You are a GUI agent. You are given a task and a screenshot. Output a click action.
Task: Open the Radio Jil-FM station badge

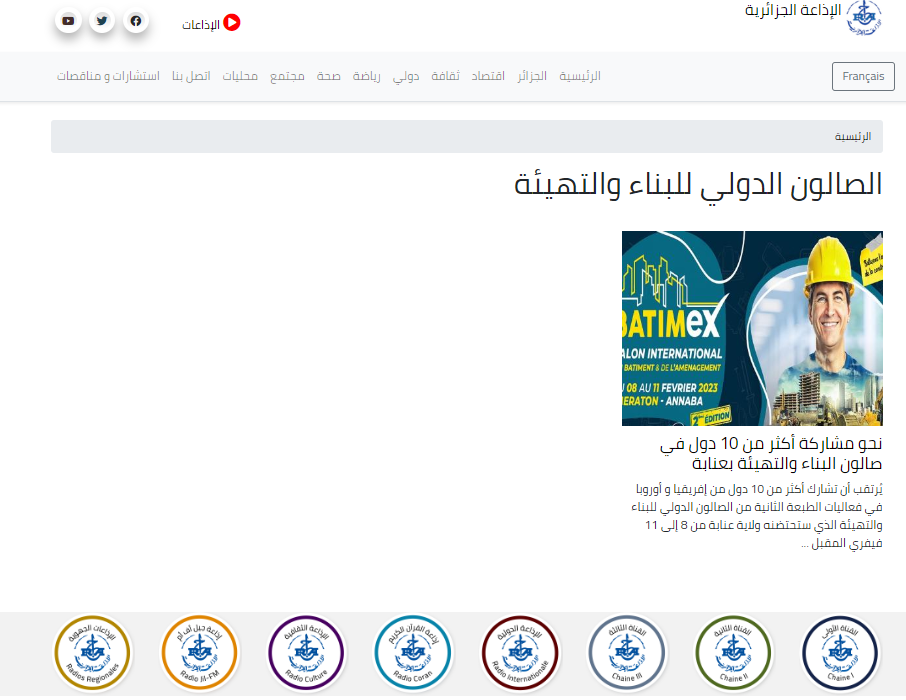199,653
